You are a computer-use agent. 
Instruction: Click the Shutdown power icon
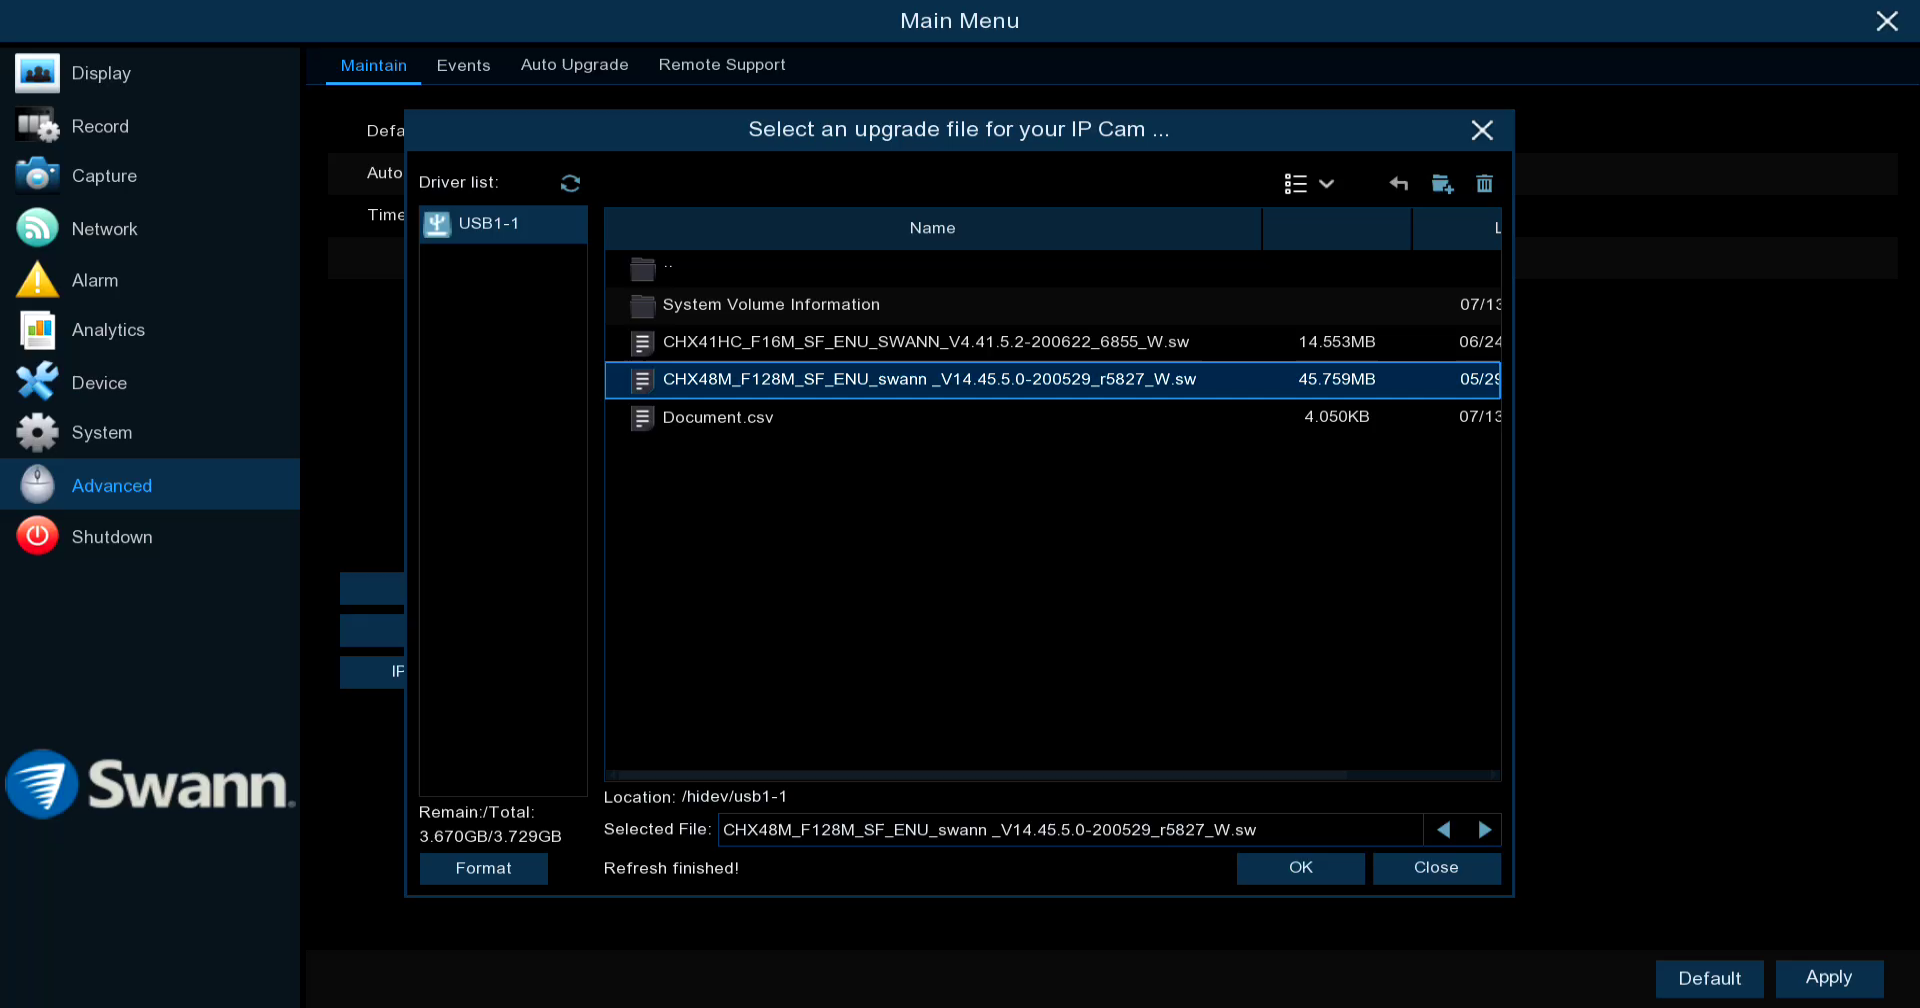(38, 537)
